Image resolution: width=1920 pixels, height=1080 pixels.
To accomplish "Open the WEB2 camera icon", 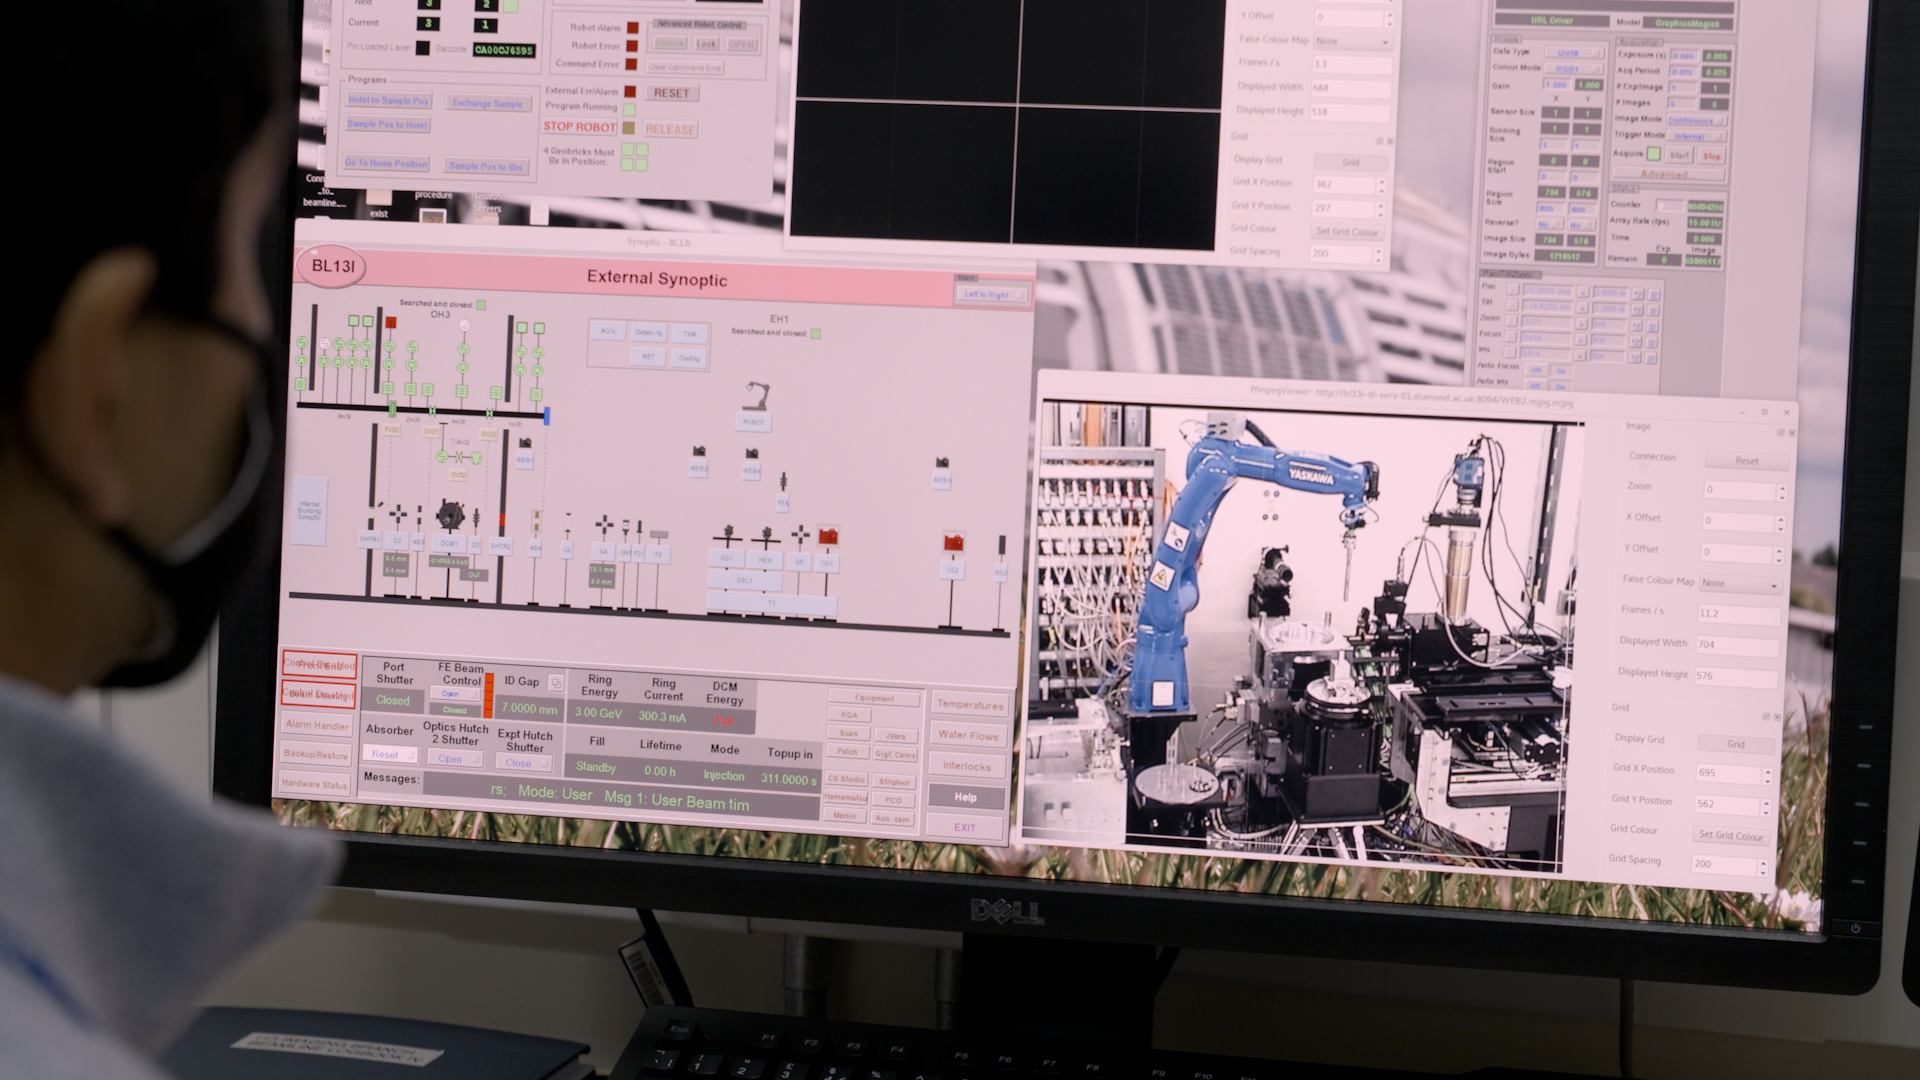I will (x=699, y=451).
